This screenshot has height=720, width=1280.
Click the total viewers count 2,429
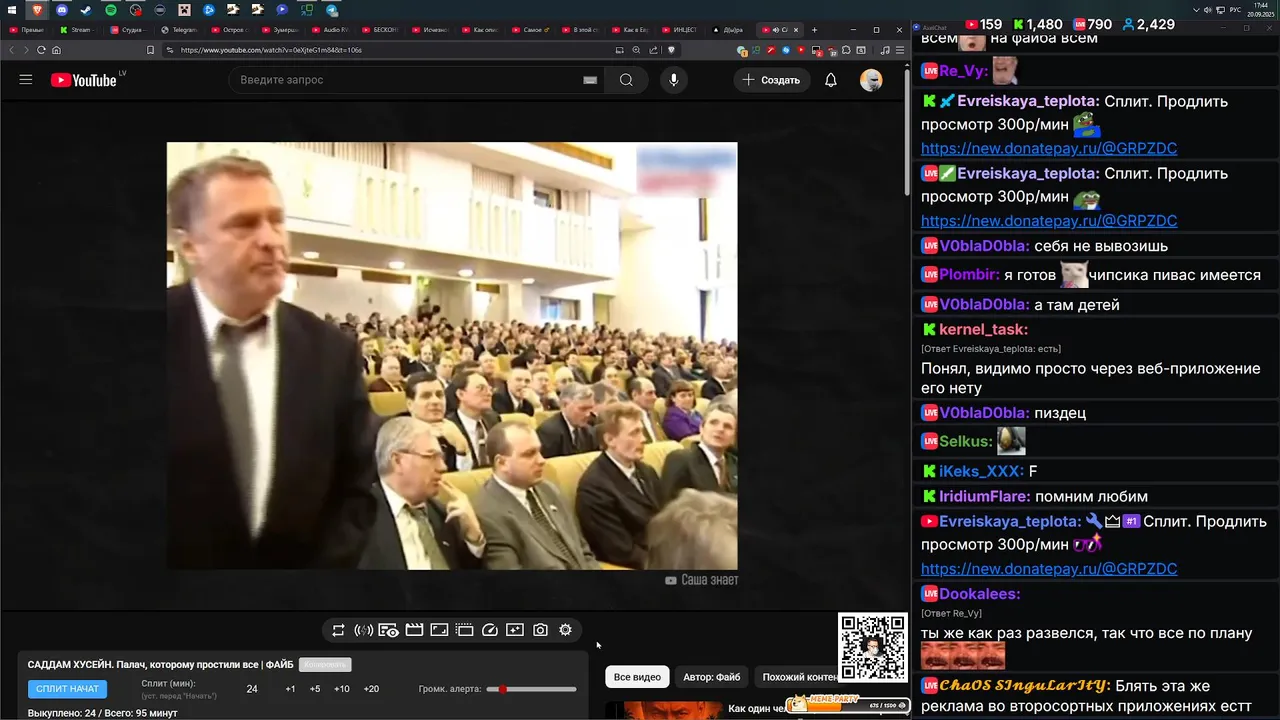[1148, 24]
